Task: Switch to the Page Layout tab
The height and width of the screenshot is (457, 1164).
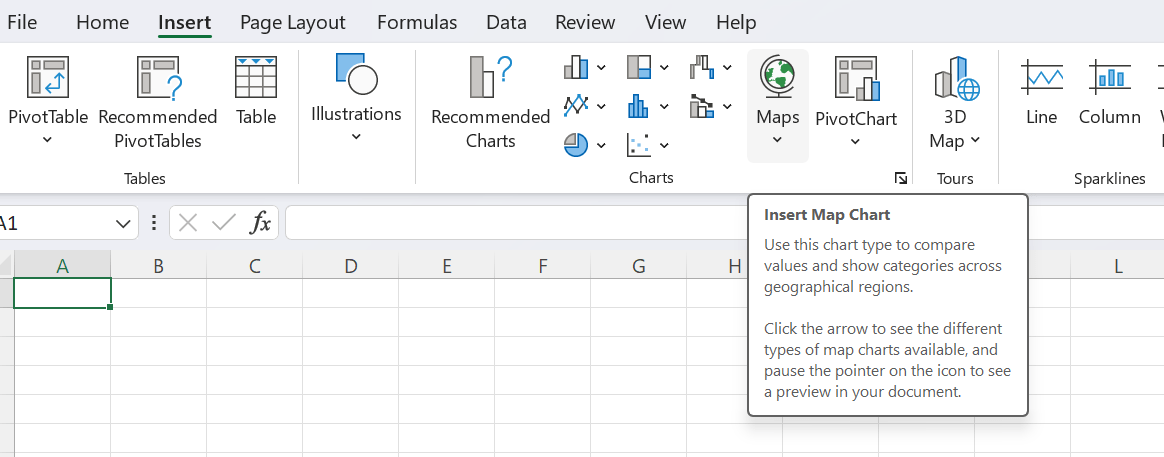Action: click(x=292, y=22)
